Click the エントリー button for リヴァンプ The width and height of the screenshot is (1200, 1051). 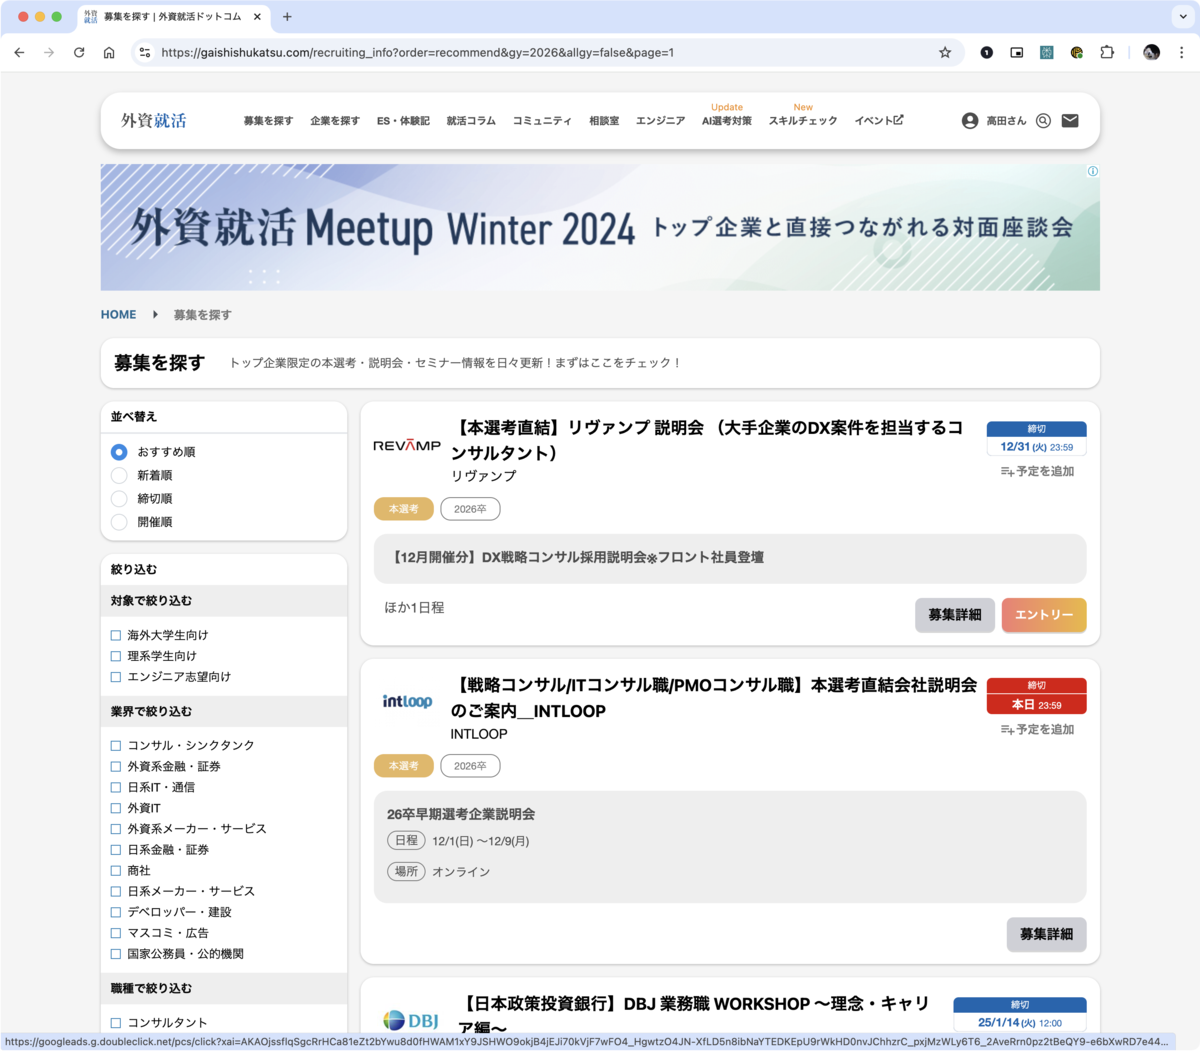pos(1044,615)
